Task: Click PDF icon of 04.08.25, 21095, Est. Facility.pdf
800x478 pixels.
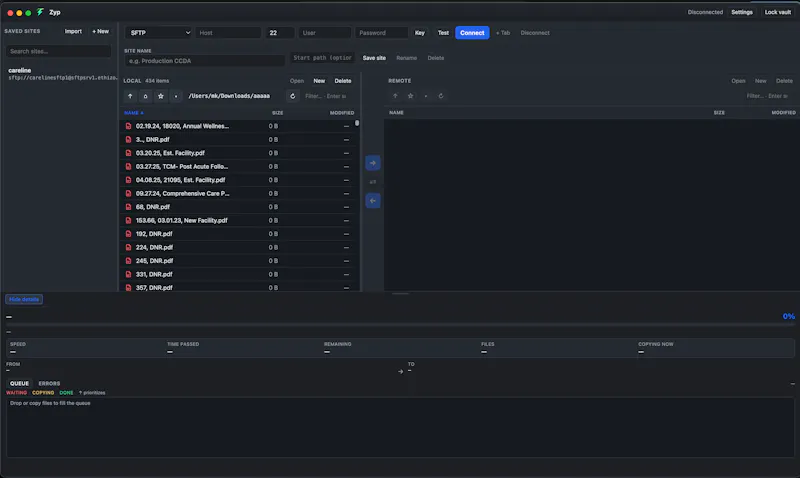Action: pyautogui.click(x=129, y=180)
